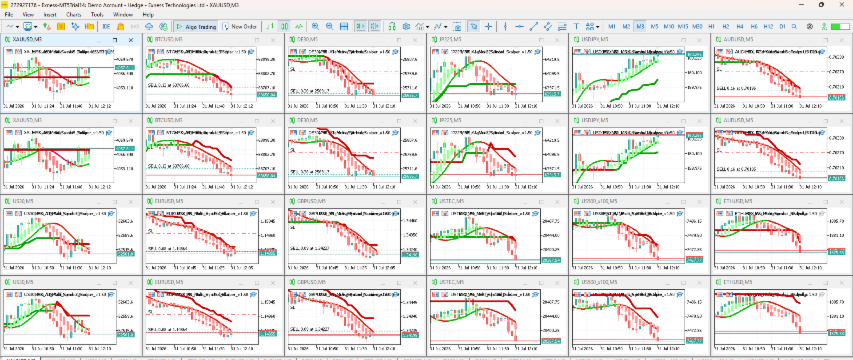Click the Signals icon next to the Market bag
853x360 pixels.
[x=134, y=26]
